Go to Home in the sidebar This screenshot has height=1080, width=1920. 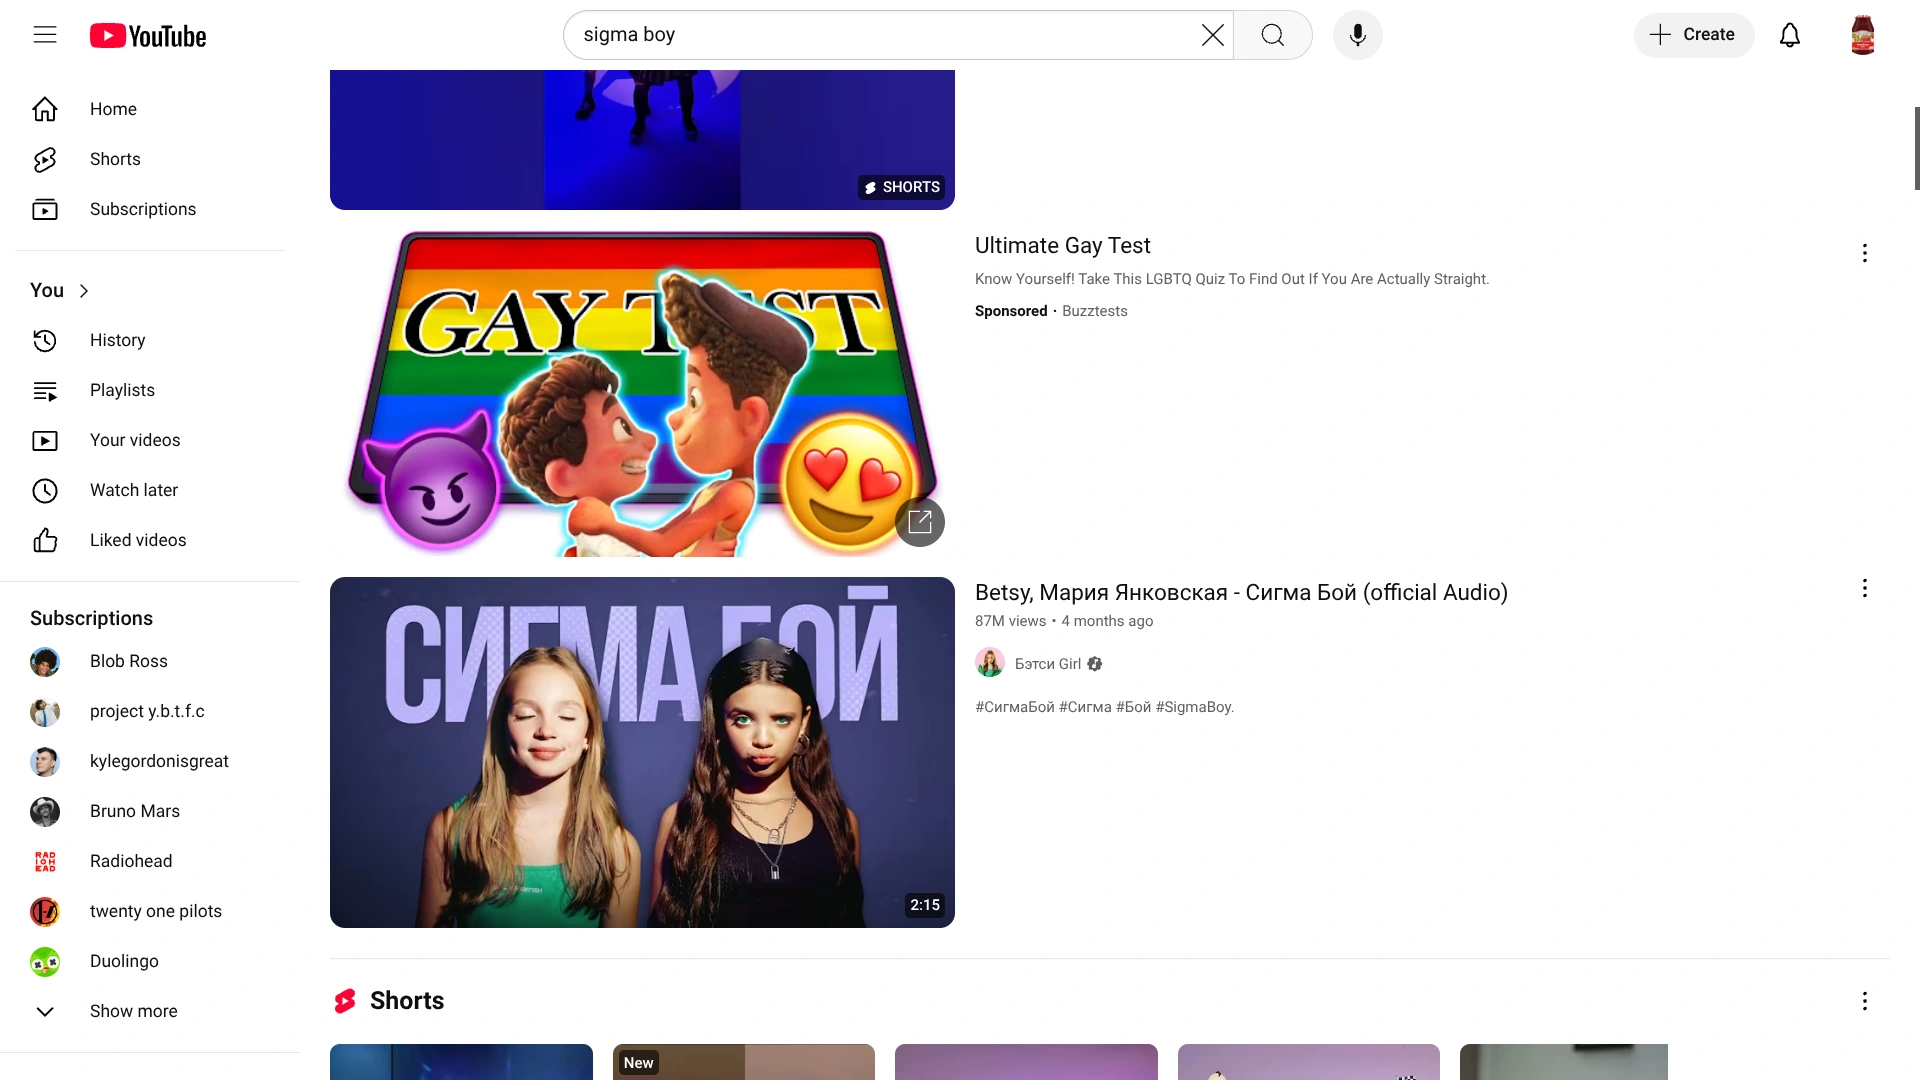(112, 109)
